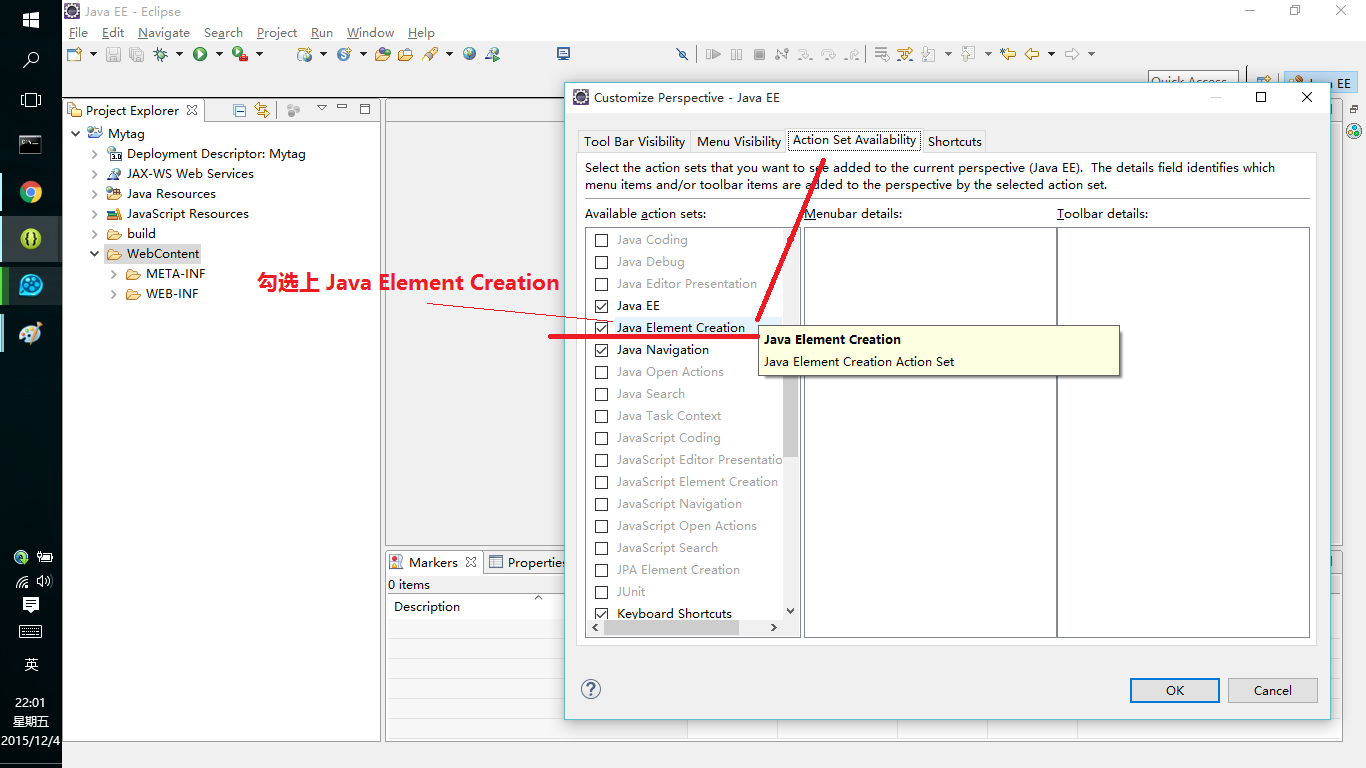Click Collapse All icon in Project Explorer

point(239,110)
